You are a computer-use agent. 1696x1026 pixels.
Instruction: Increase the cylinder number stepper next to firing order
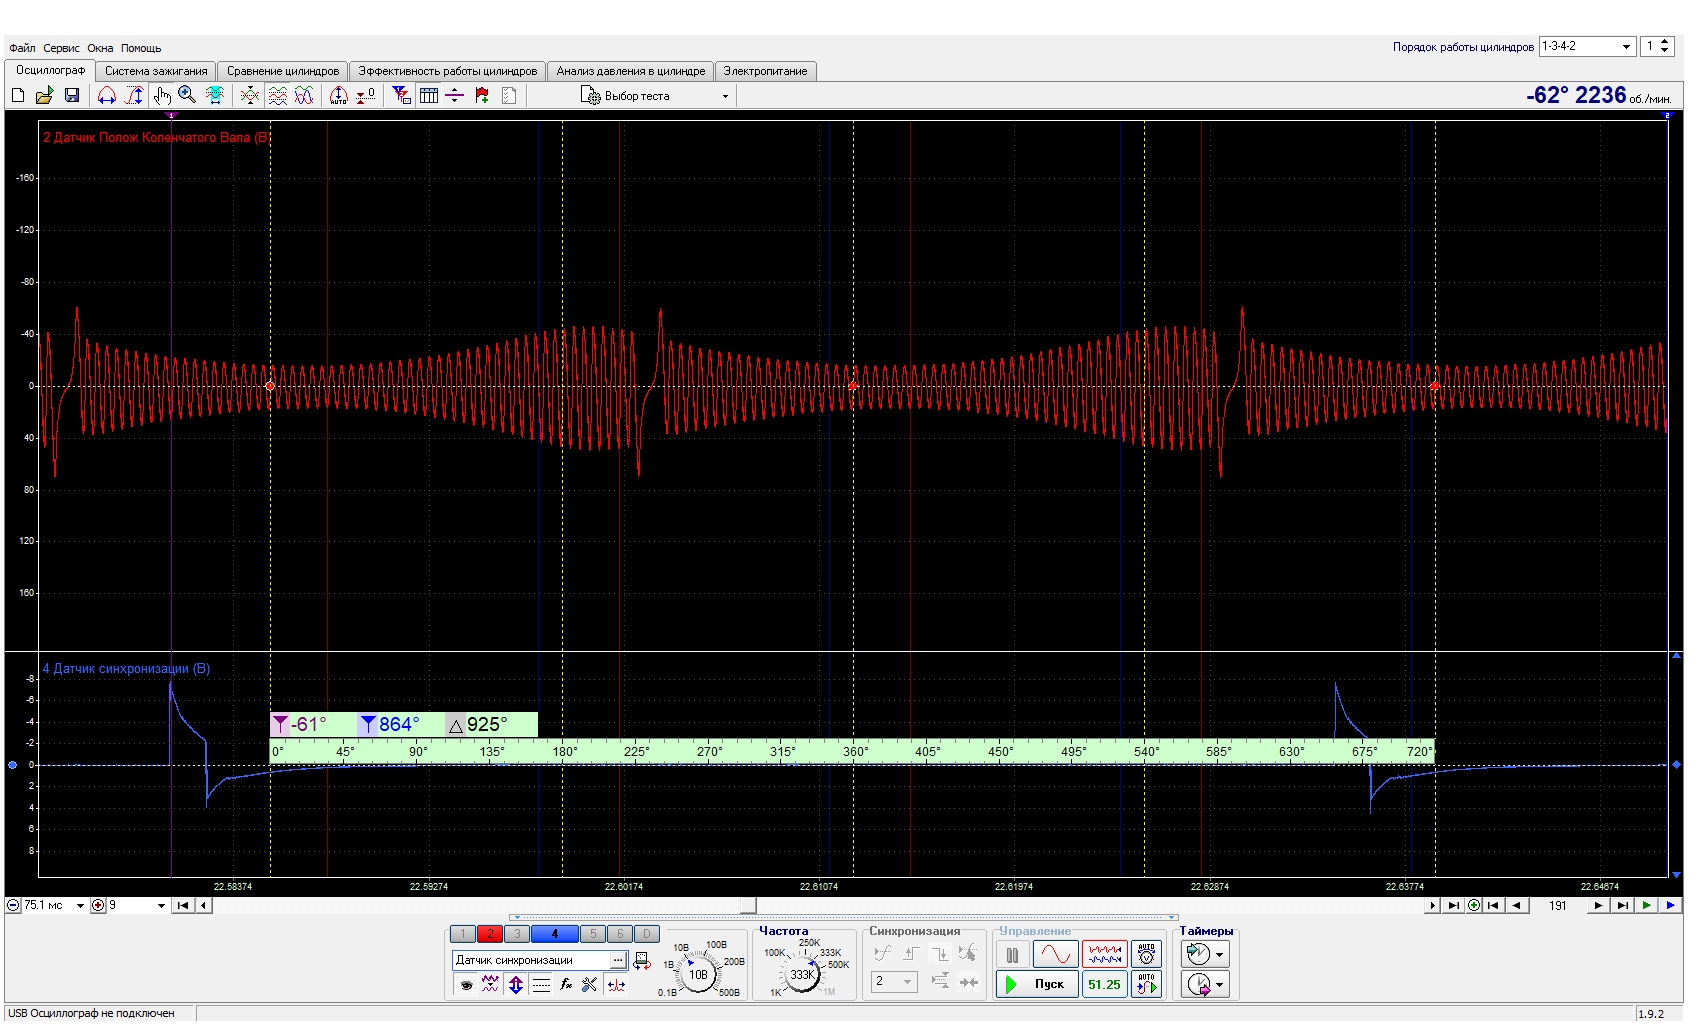1665,42
